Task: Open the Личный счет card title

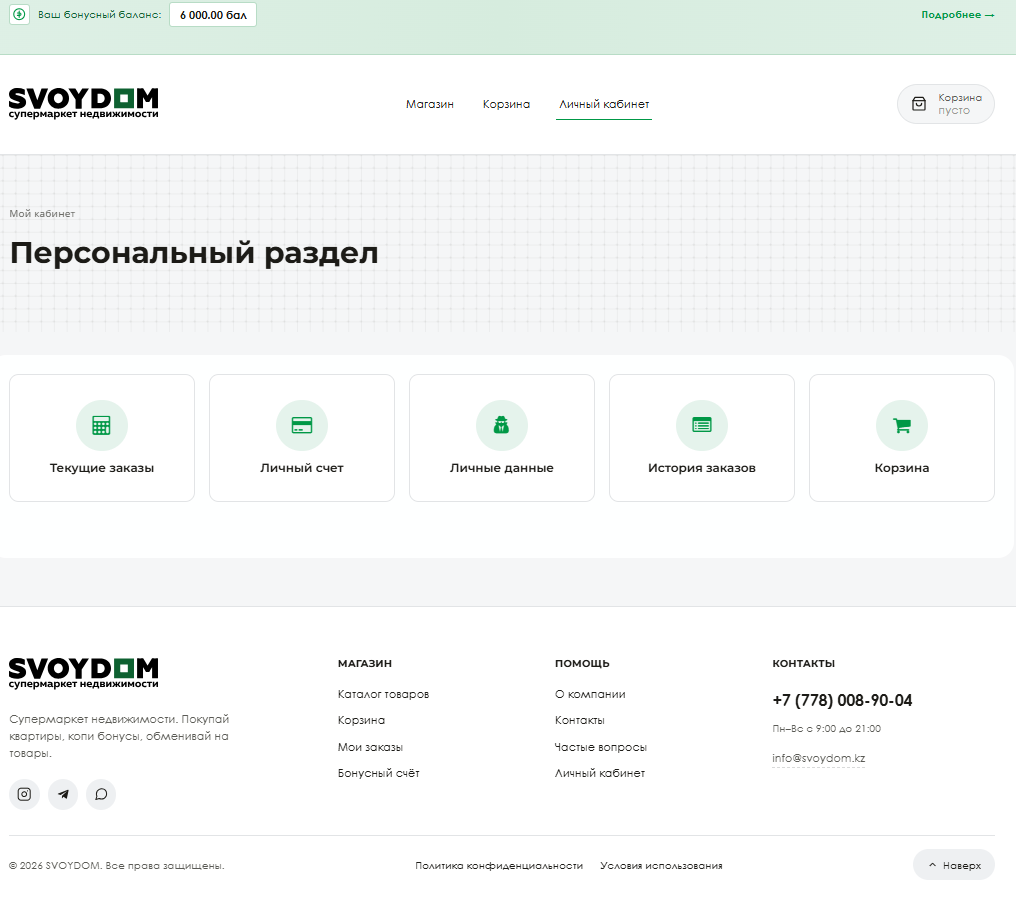Action: tap(302, 468)
